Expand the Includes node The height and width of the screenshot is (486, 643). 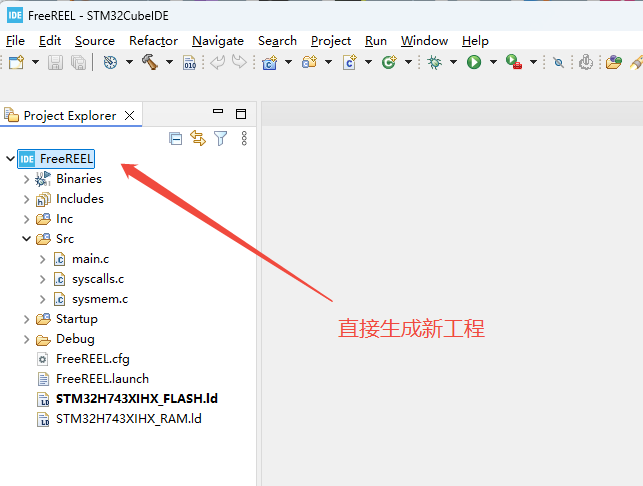click(x=27, y=199)
